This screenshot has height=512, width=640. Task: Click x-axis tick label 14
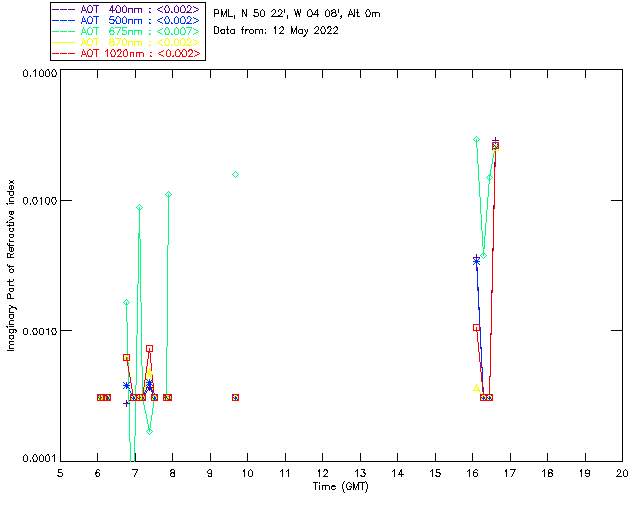[x=398, y=473]
